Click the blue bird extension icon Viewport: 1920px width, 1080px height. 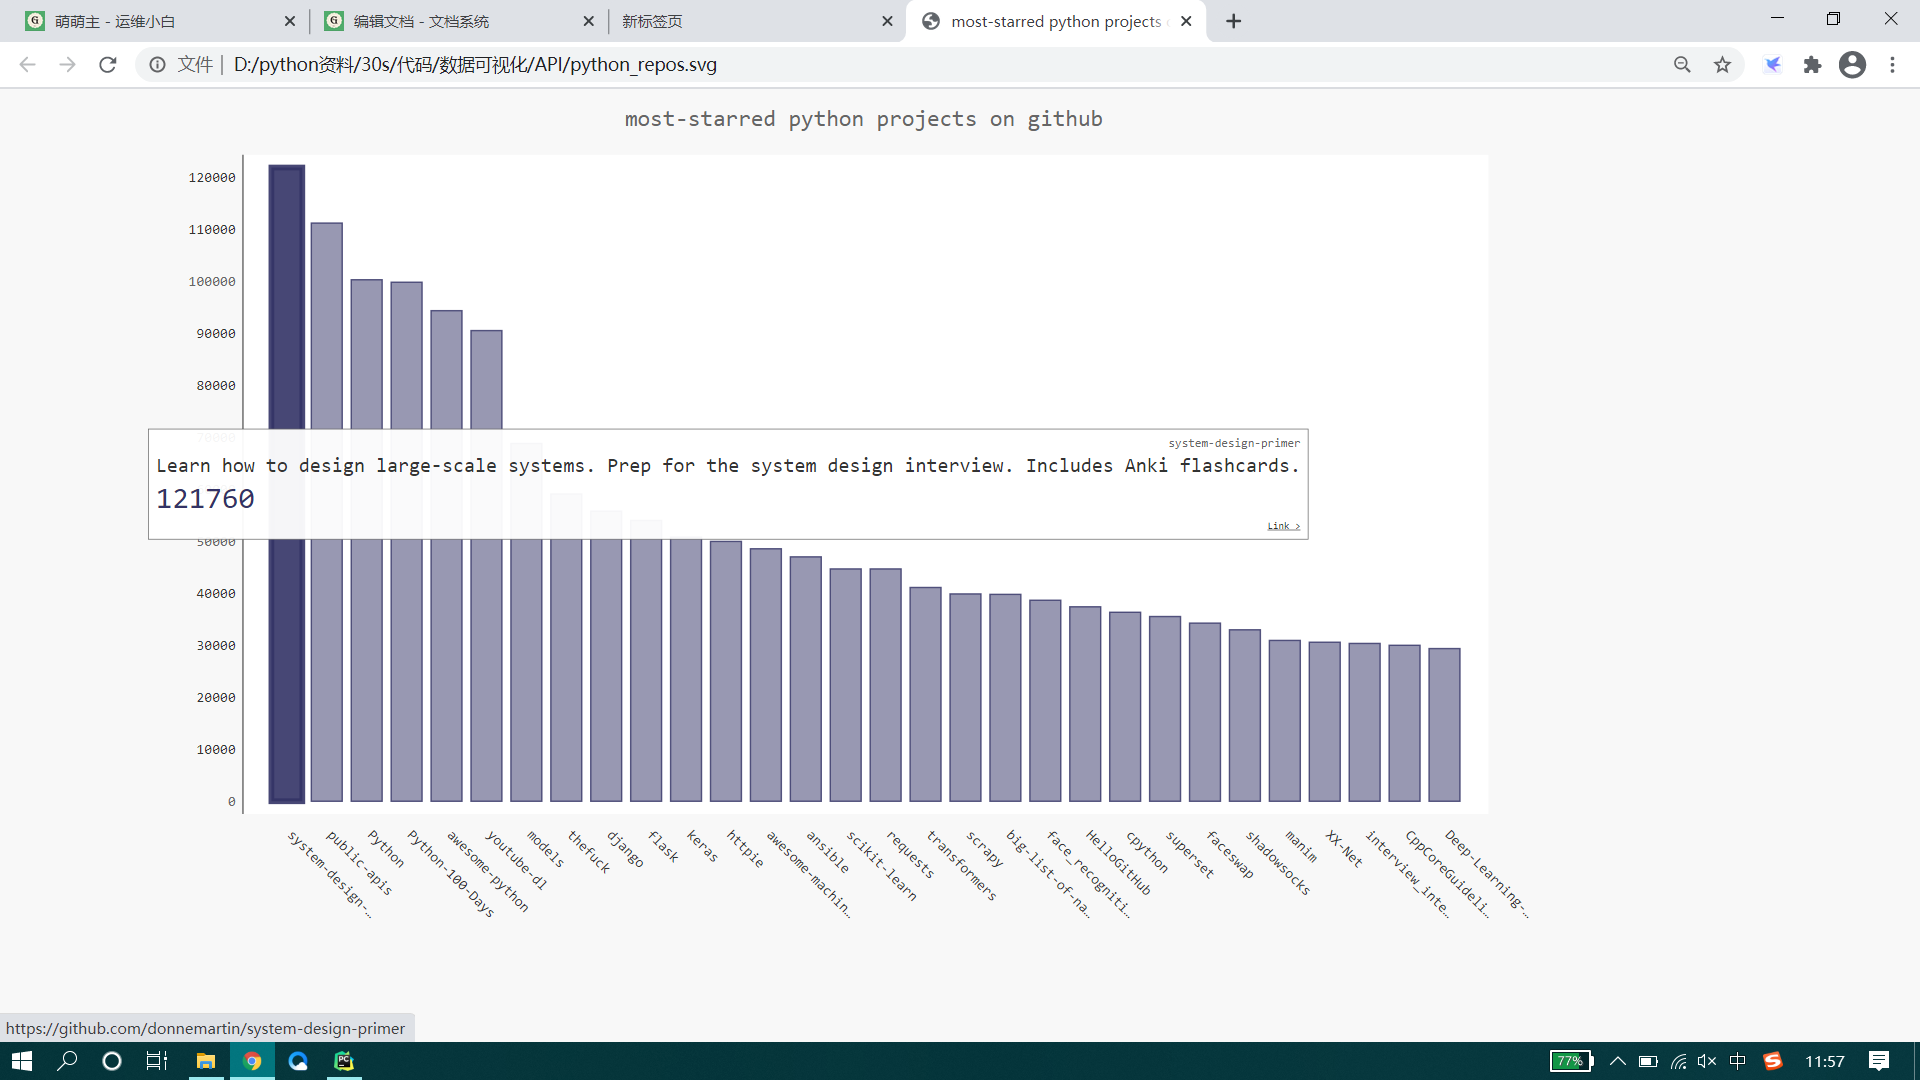tap(1773, 65)
